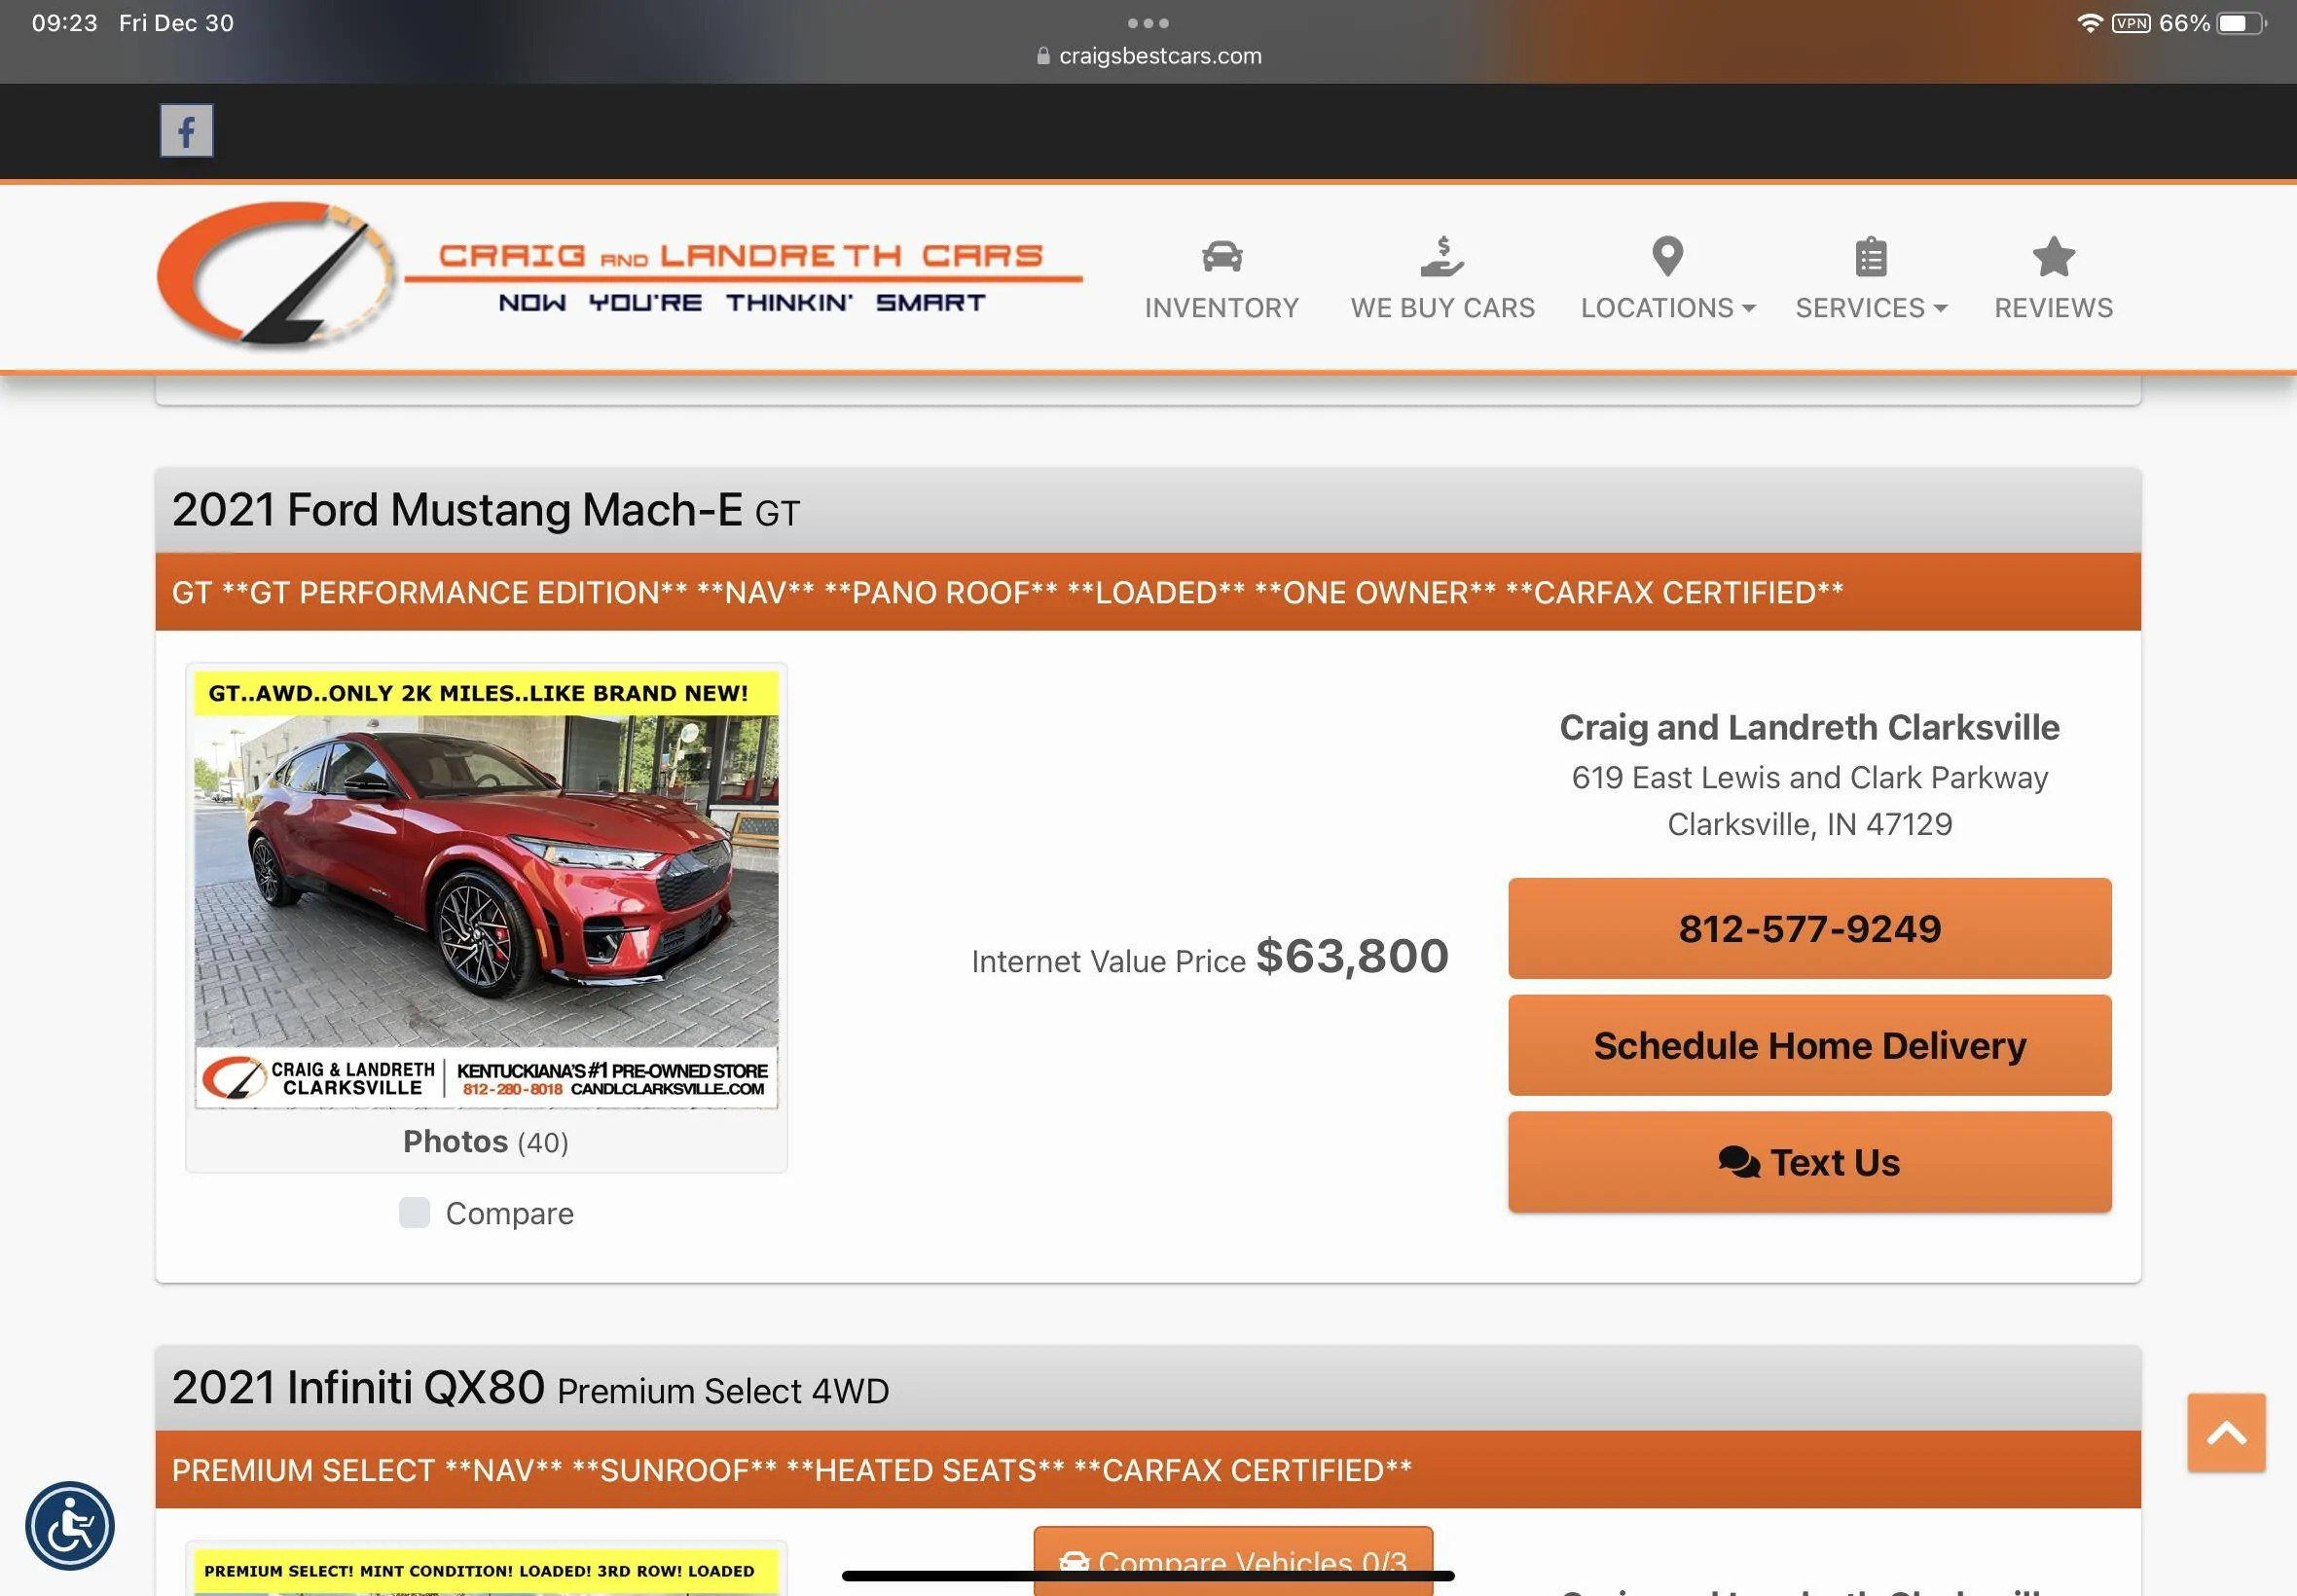Open the accessibility options icon
The height and width of the screenshot is (1596, 2297).
[70, 1525]
